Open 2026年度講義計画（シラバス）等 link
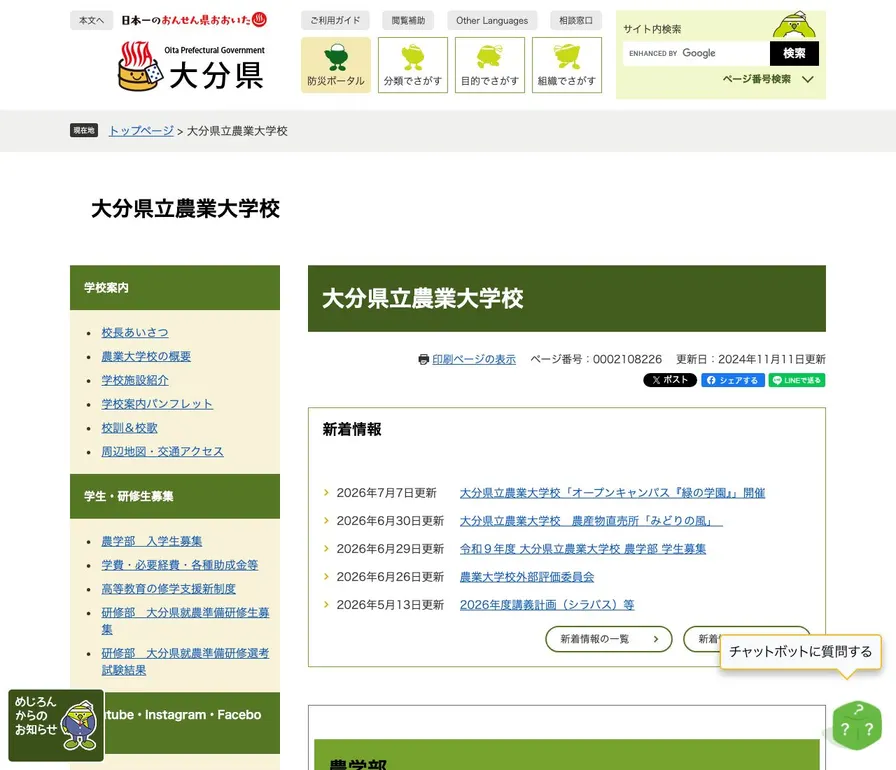Image resolution: width=896 pixels, height=770 pixels. (x=547, y=605)
